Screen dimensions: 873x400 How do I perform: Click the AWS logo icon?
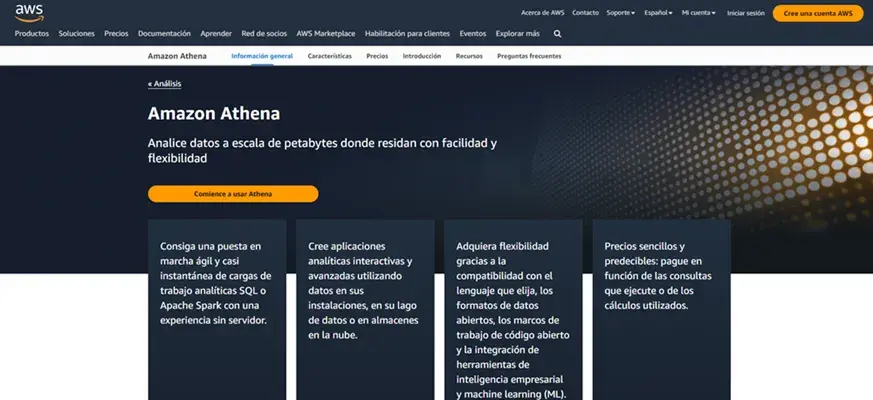28,12
